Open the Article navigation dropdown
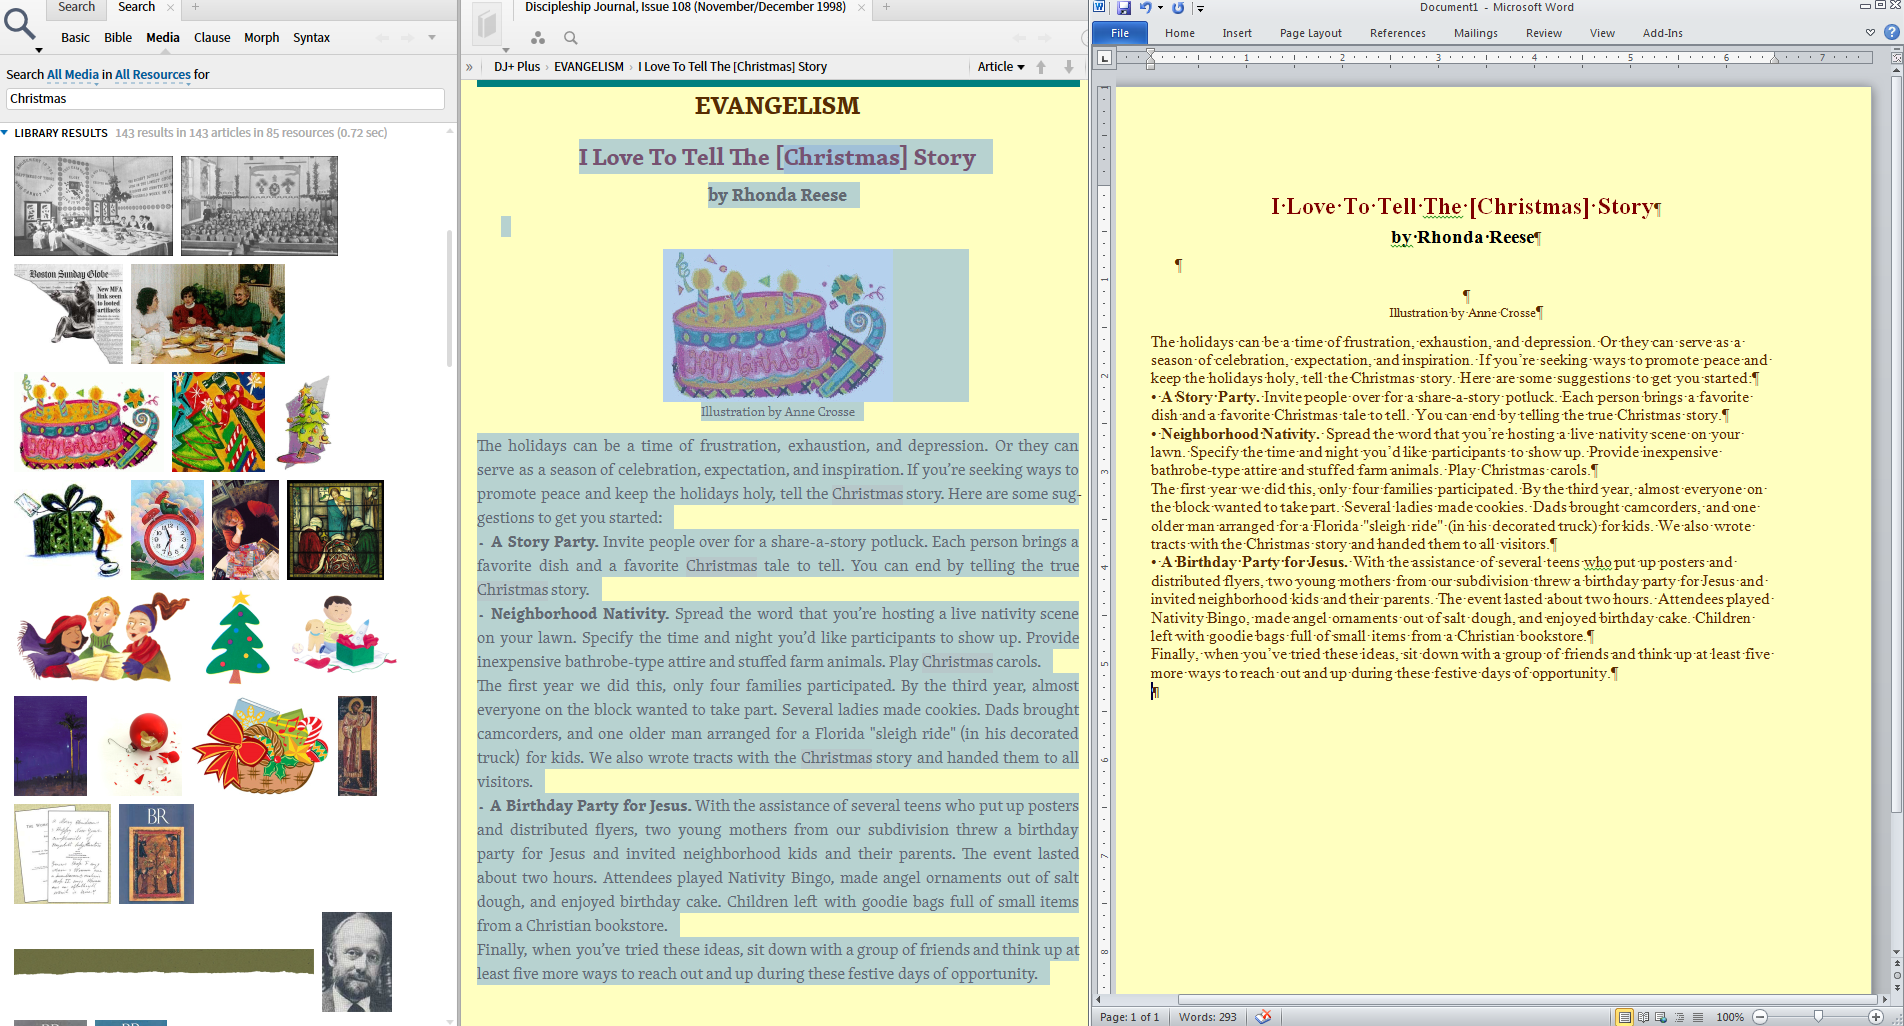 [x=1001, y=67]
